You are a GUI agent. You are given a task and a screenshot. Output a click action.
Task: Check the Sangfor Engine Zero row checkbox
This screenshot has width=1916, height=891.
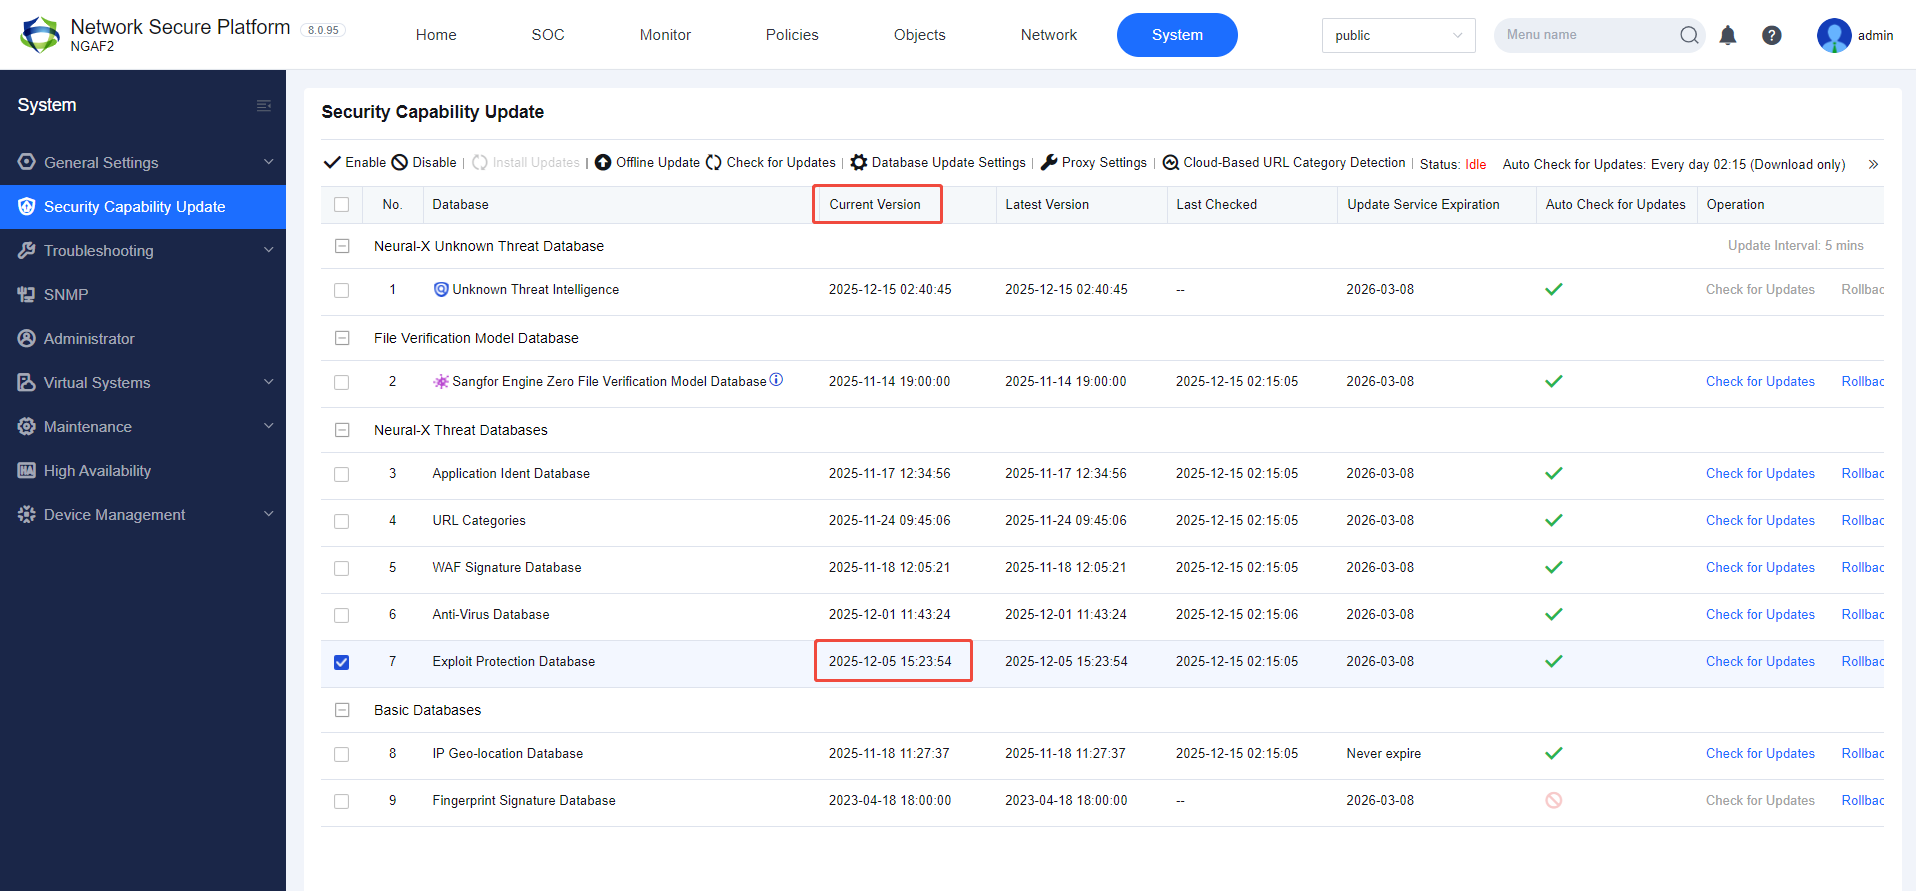click(x=342, y=382)
